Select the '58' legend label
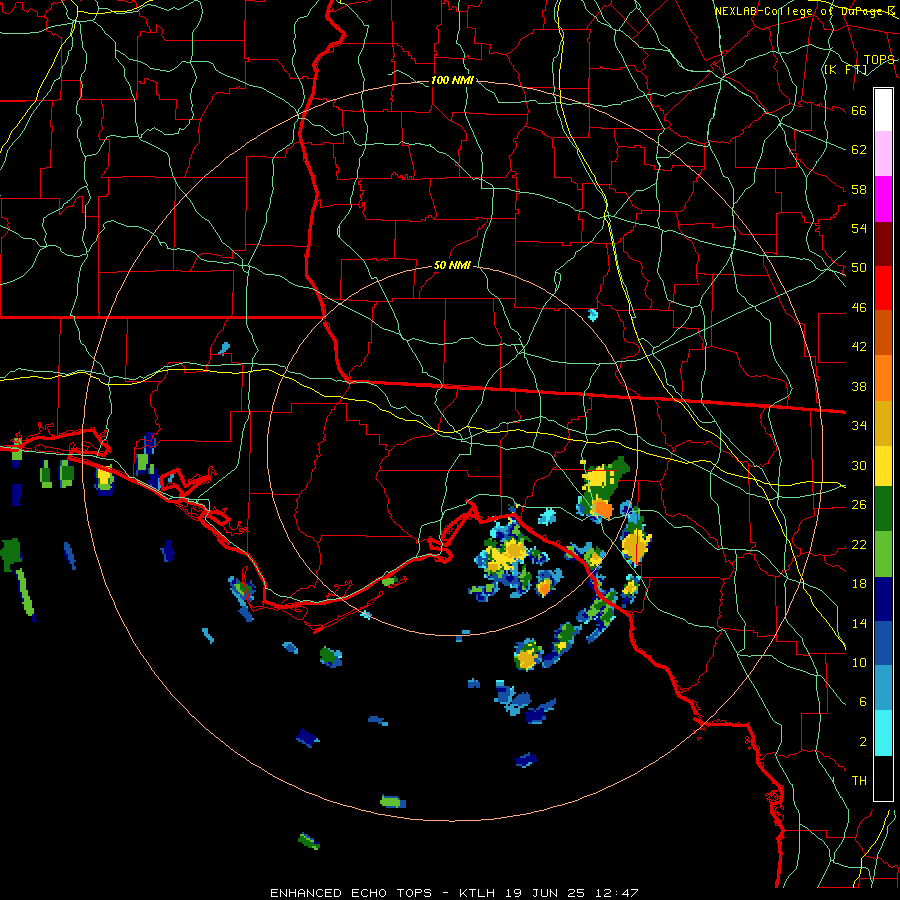900x900 pixels. pos(859,189)
